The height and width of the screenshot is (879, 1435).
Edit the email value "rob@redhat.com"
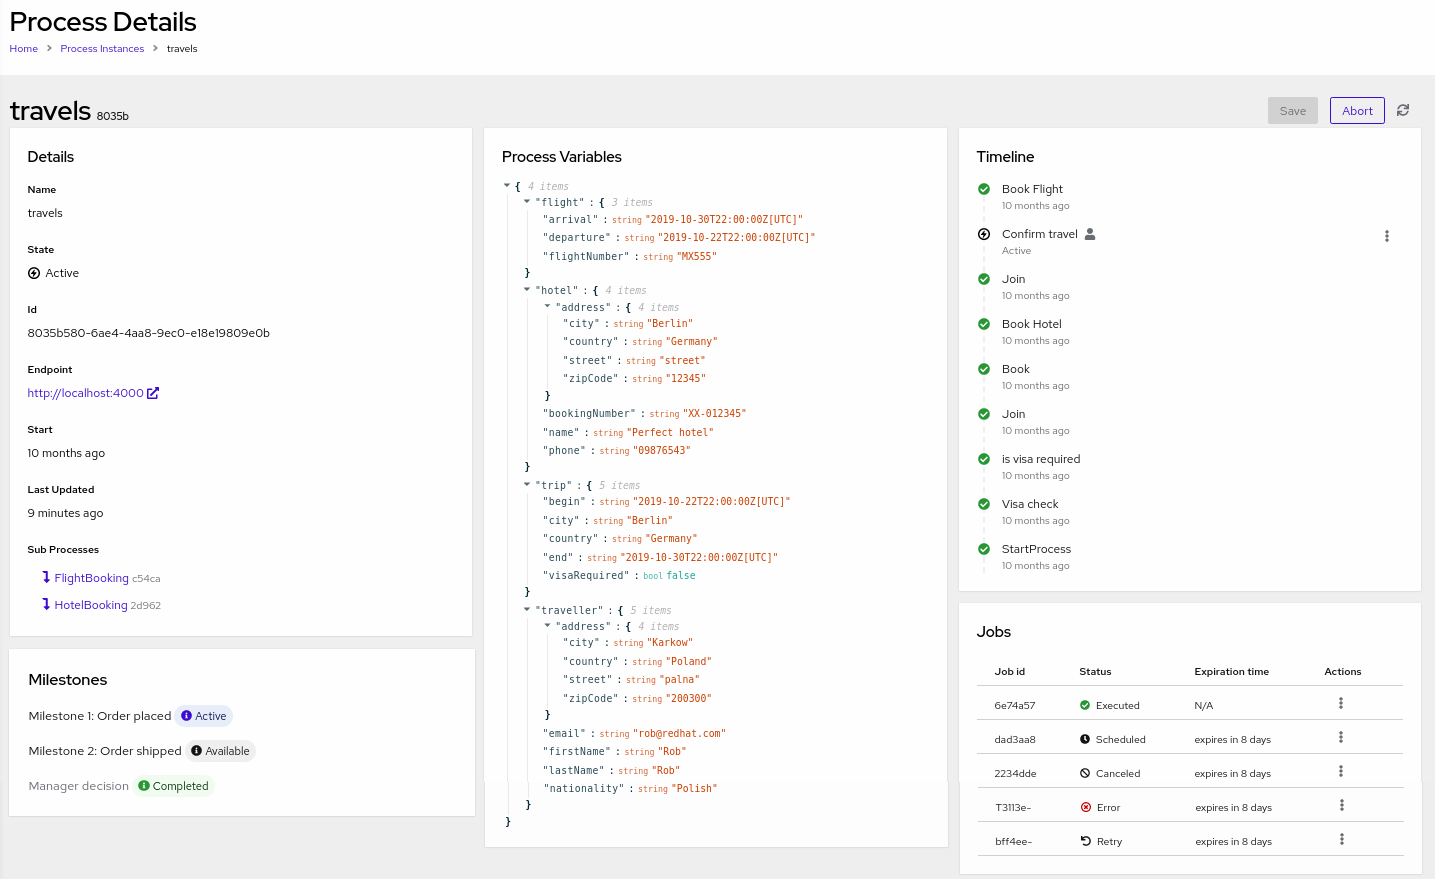coord(680,734)
